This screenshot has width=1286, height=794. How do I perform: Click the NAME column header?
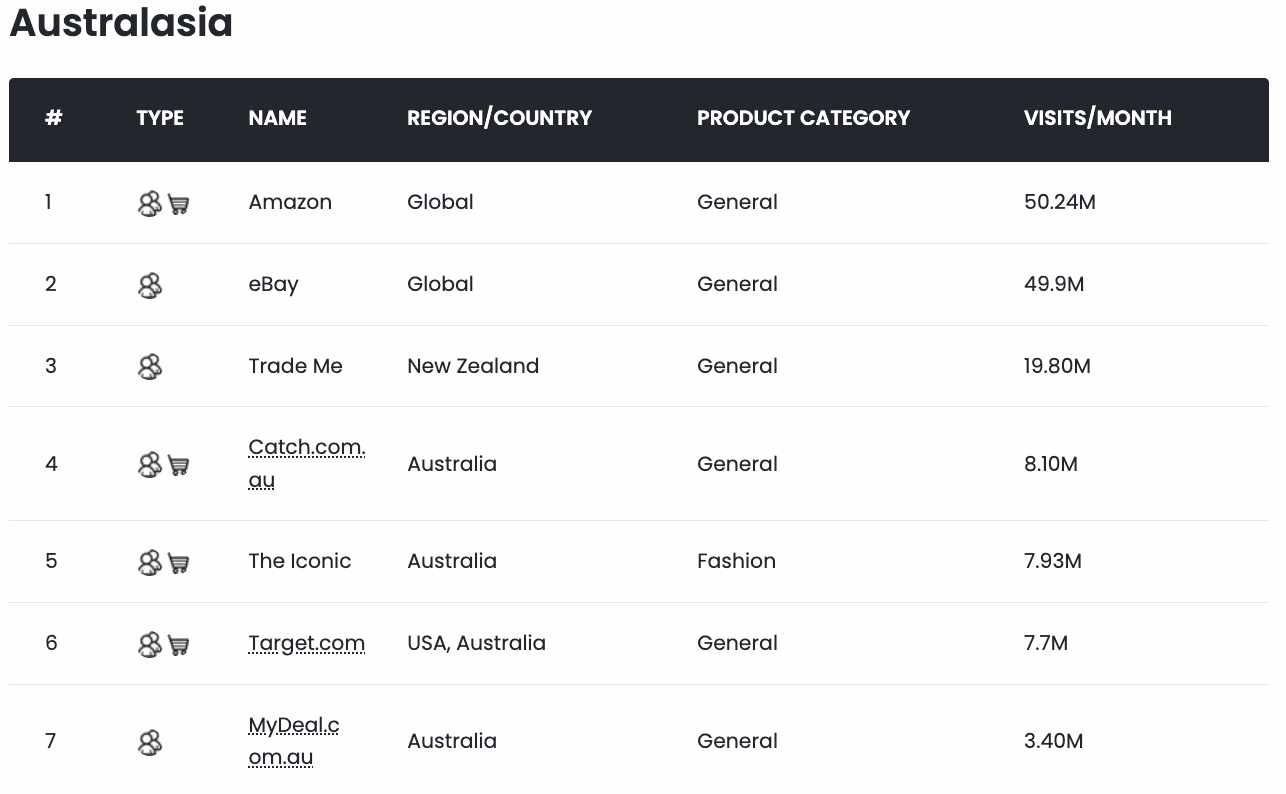pyautogui.click(x=278, y=118)
